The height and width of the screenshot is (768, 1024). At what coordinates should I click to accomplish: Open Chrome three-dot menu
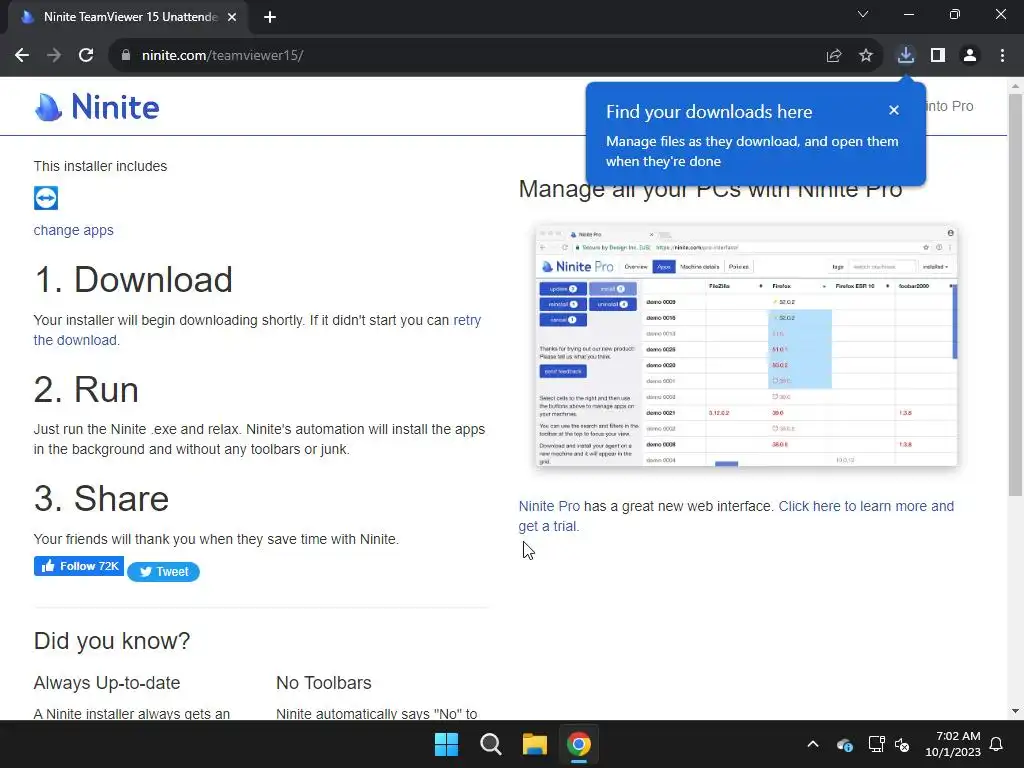point(1002,56)
